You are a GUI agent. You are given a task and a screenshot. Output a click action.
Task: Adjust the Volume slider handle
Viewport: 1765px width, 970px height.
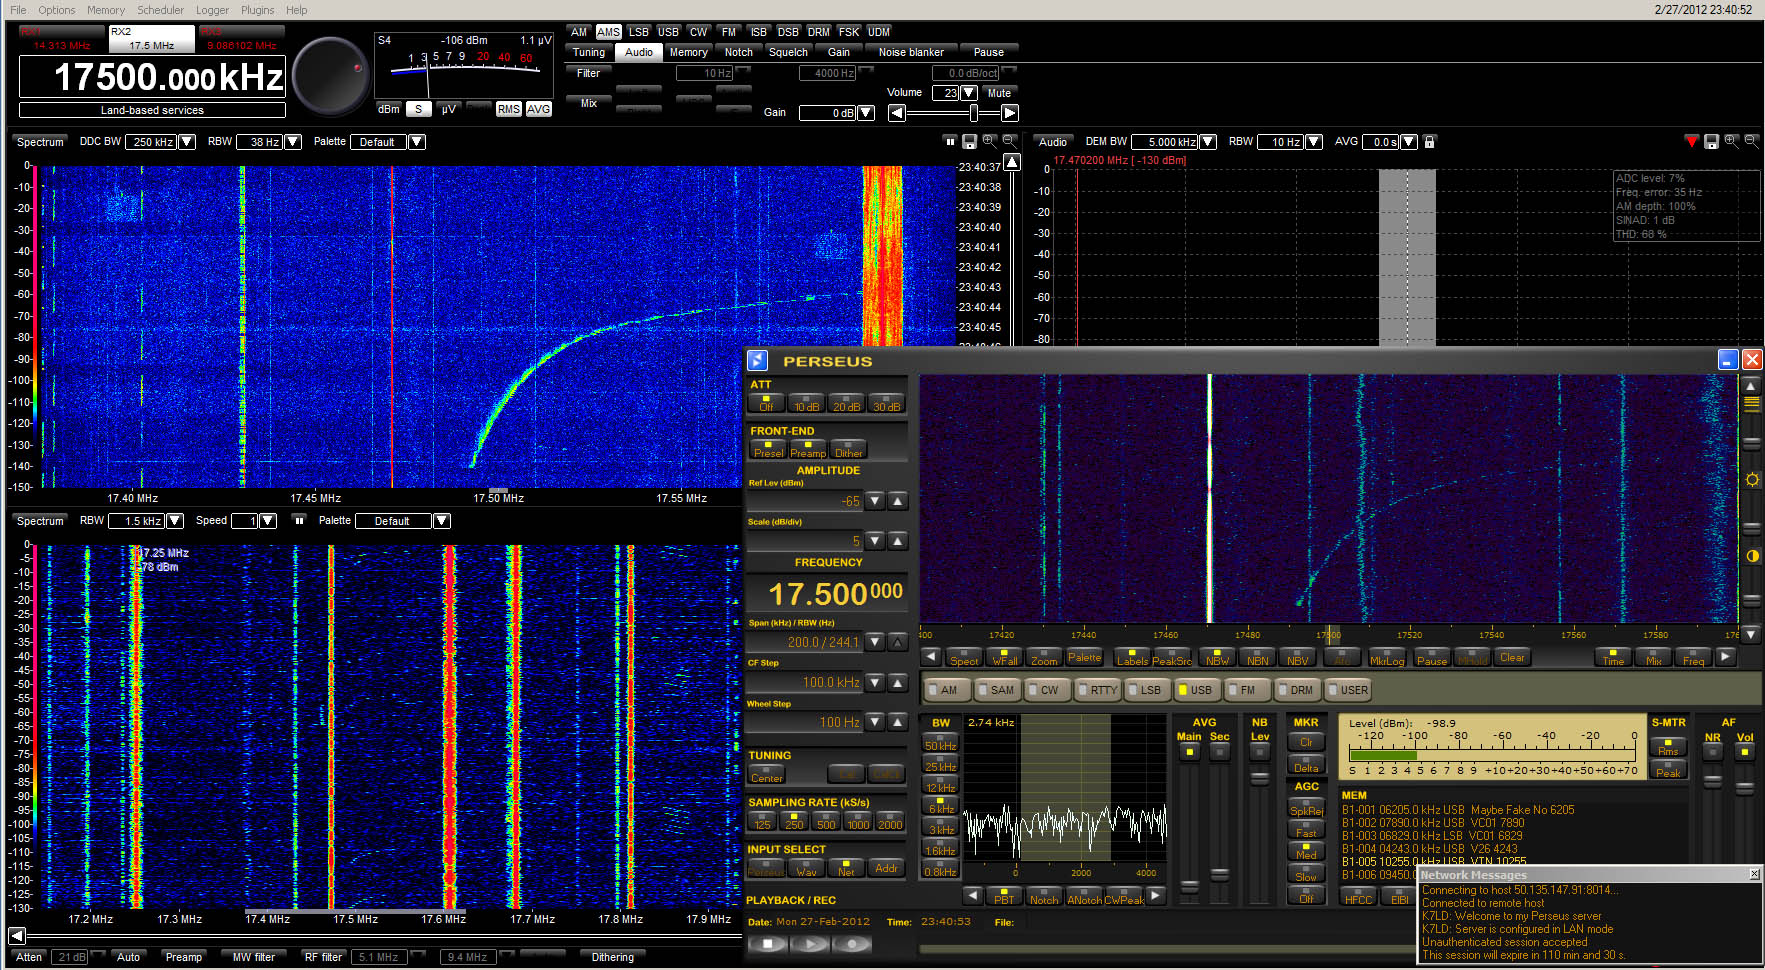[973, 113]
